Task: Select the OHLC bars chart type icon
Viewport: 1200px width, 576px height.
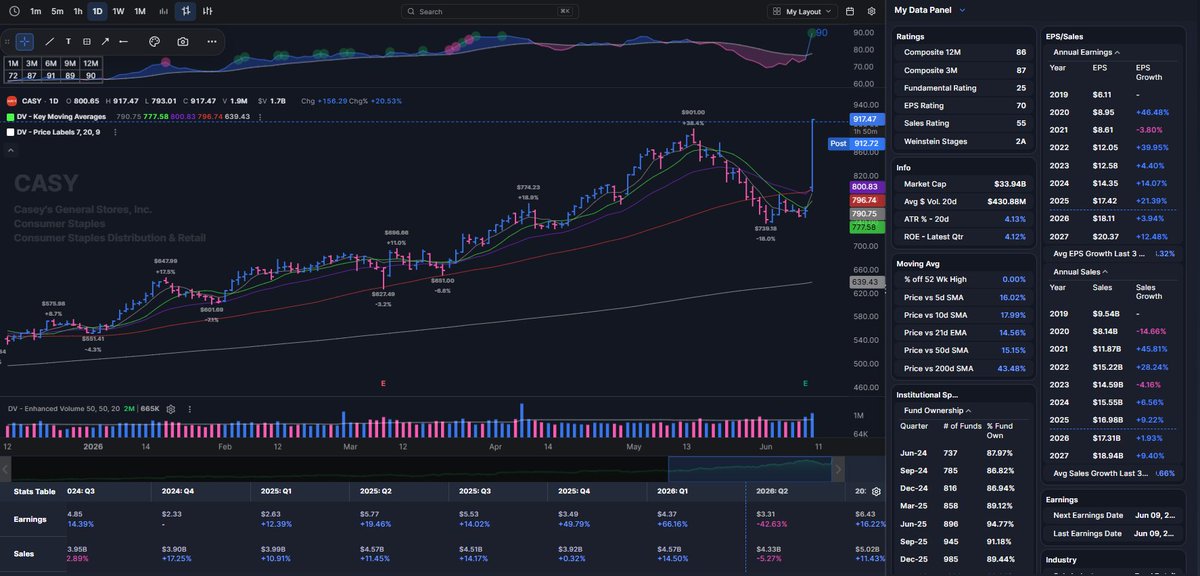Action: [x=185, y=11]
